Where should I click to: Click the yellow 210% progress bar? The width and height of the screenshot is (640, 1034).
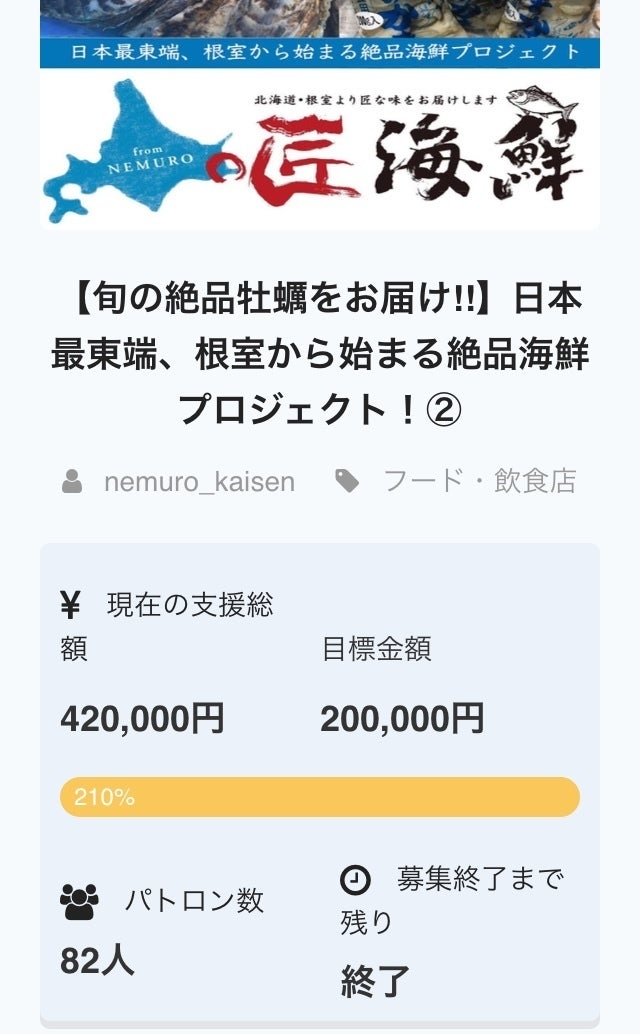[320, 797]
